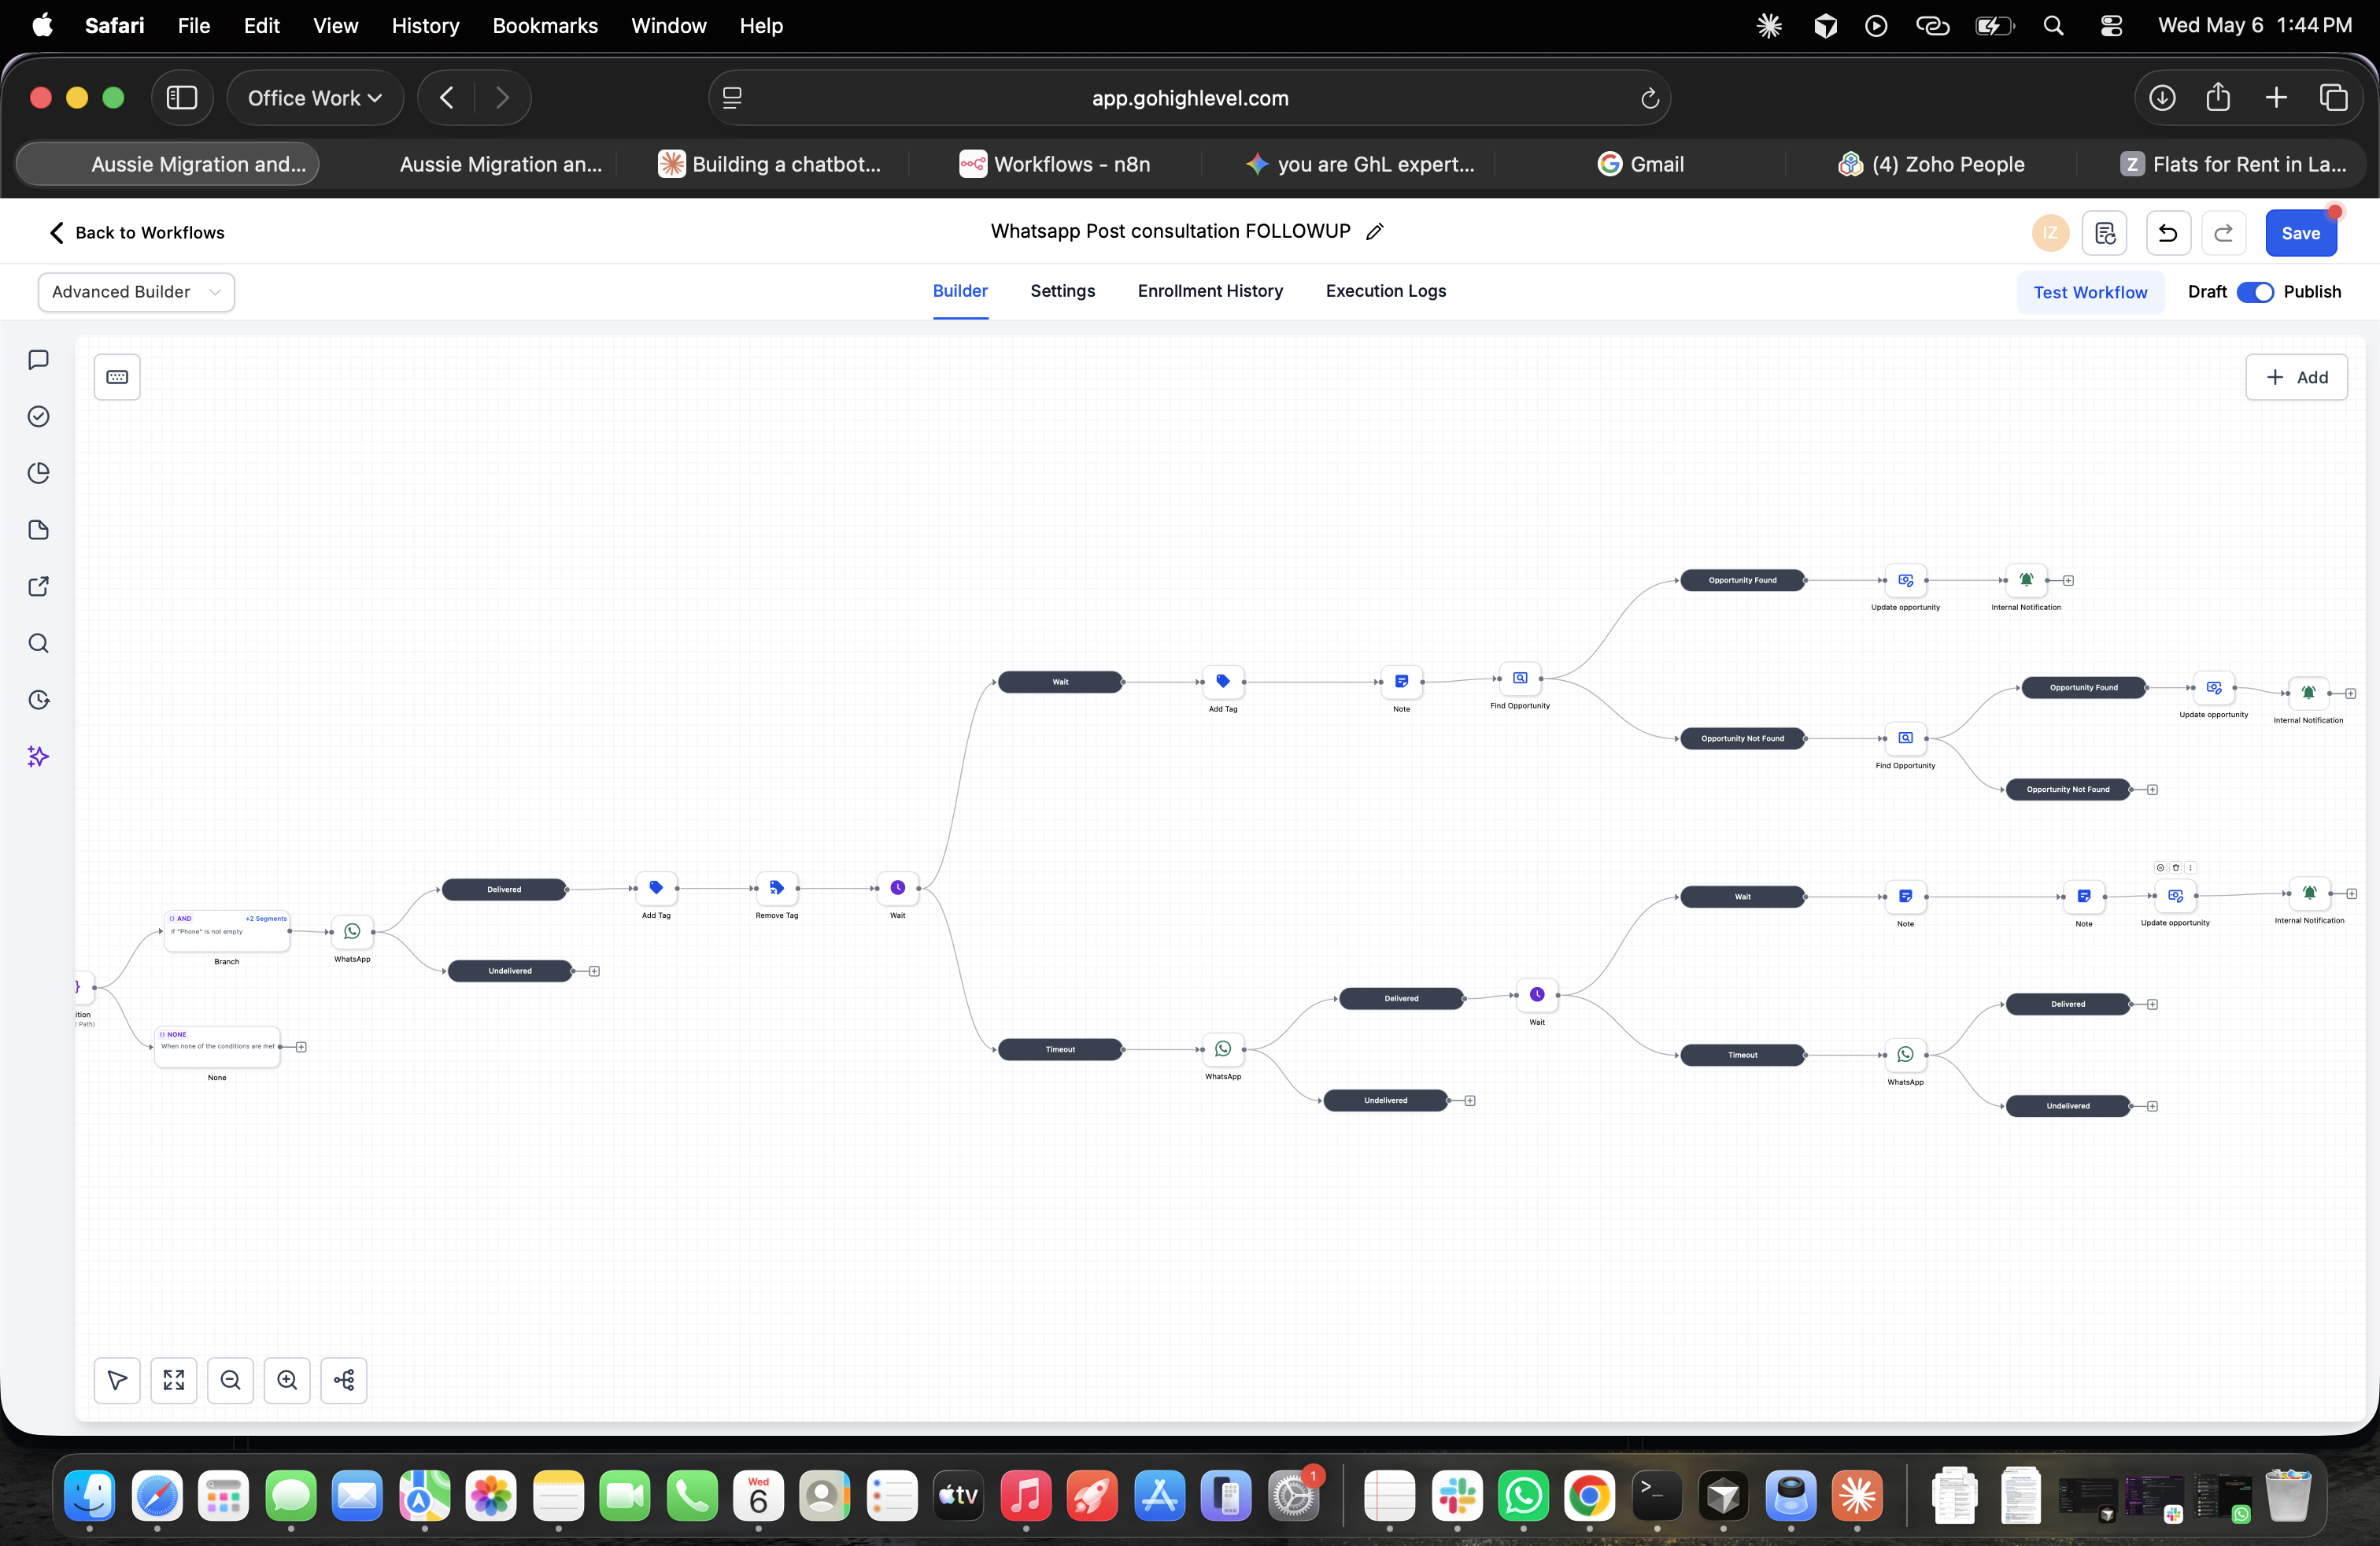Select the Builder tab
Image resolution: width=2380 pixels, height=1546 pixels.
960,291
